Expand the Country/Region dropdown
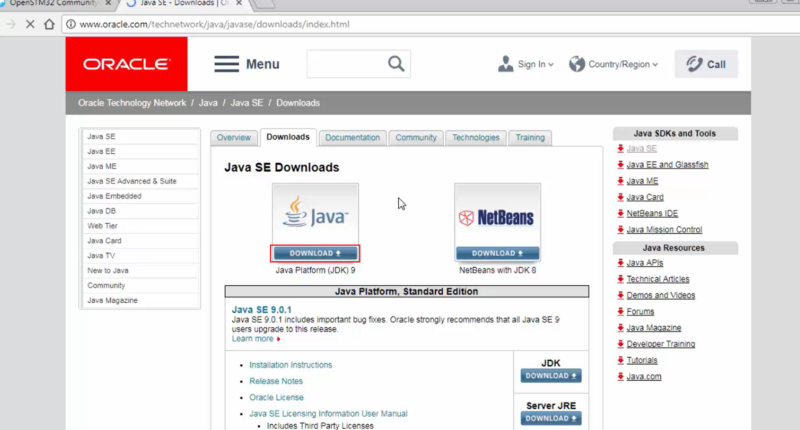The height and width of the screenshot is (430, 800). click(655, 64)
